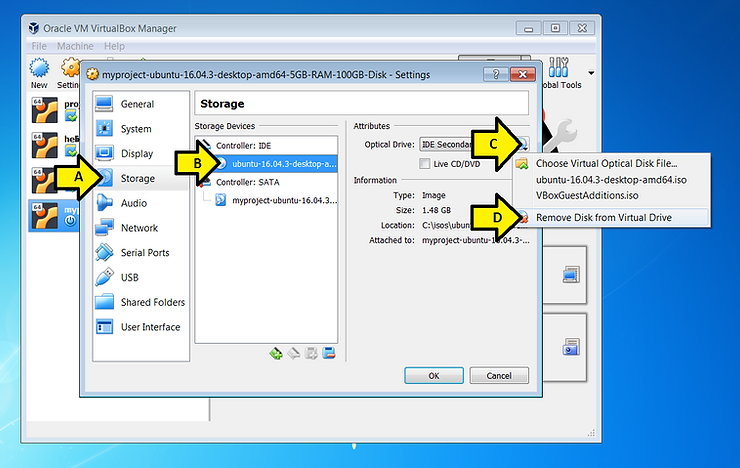The image size is (740, 468).
Task: Minimize the VirtualBox Manager window
Action: point(529,28)
